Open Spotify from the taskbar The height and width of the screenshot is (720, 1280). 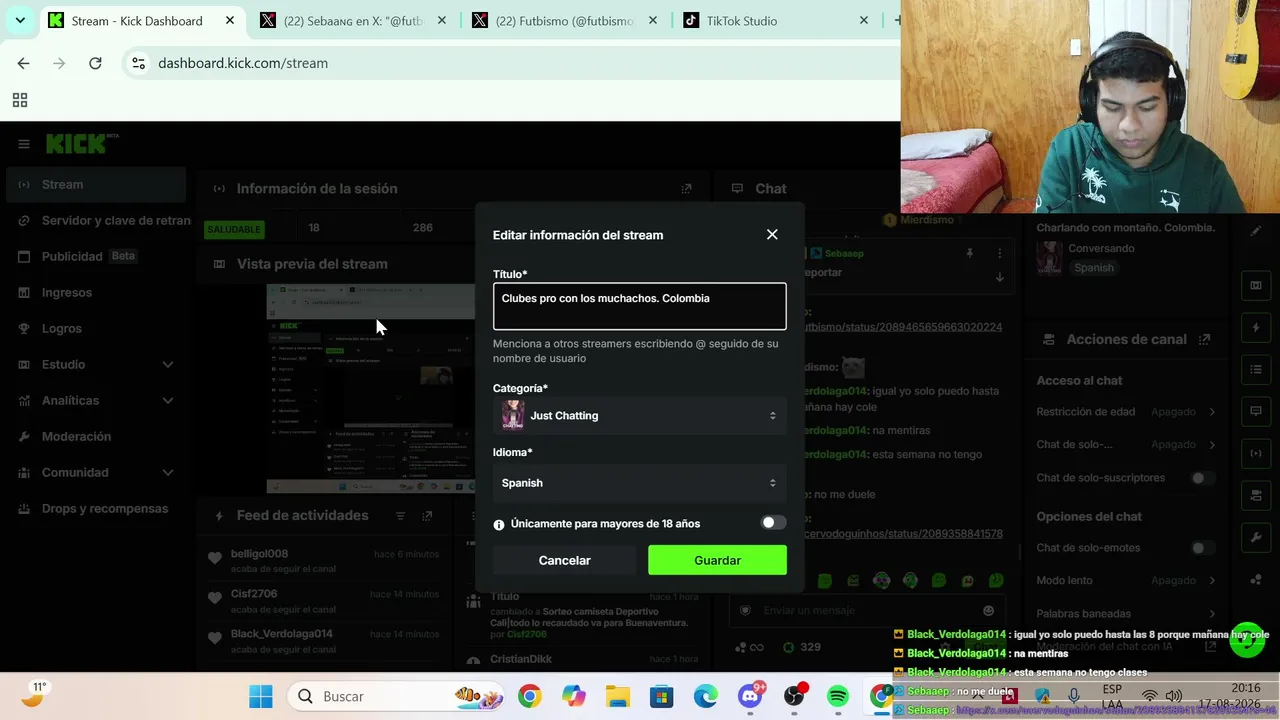[x=838, y=696]
